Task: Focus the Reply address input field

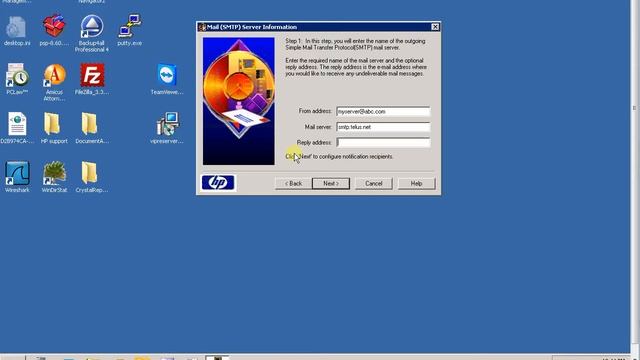Action: tap(383, 142)
